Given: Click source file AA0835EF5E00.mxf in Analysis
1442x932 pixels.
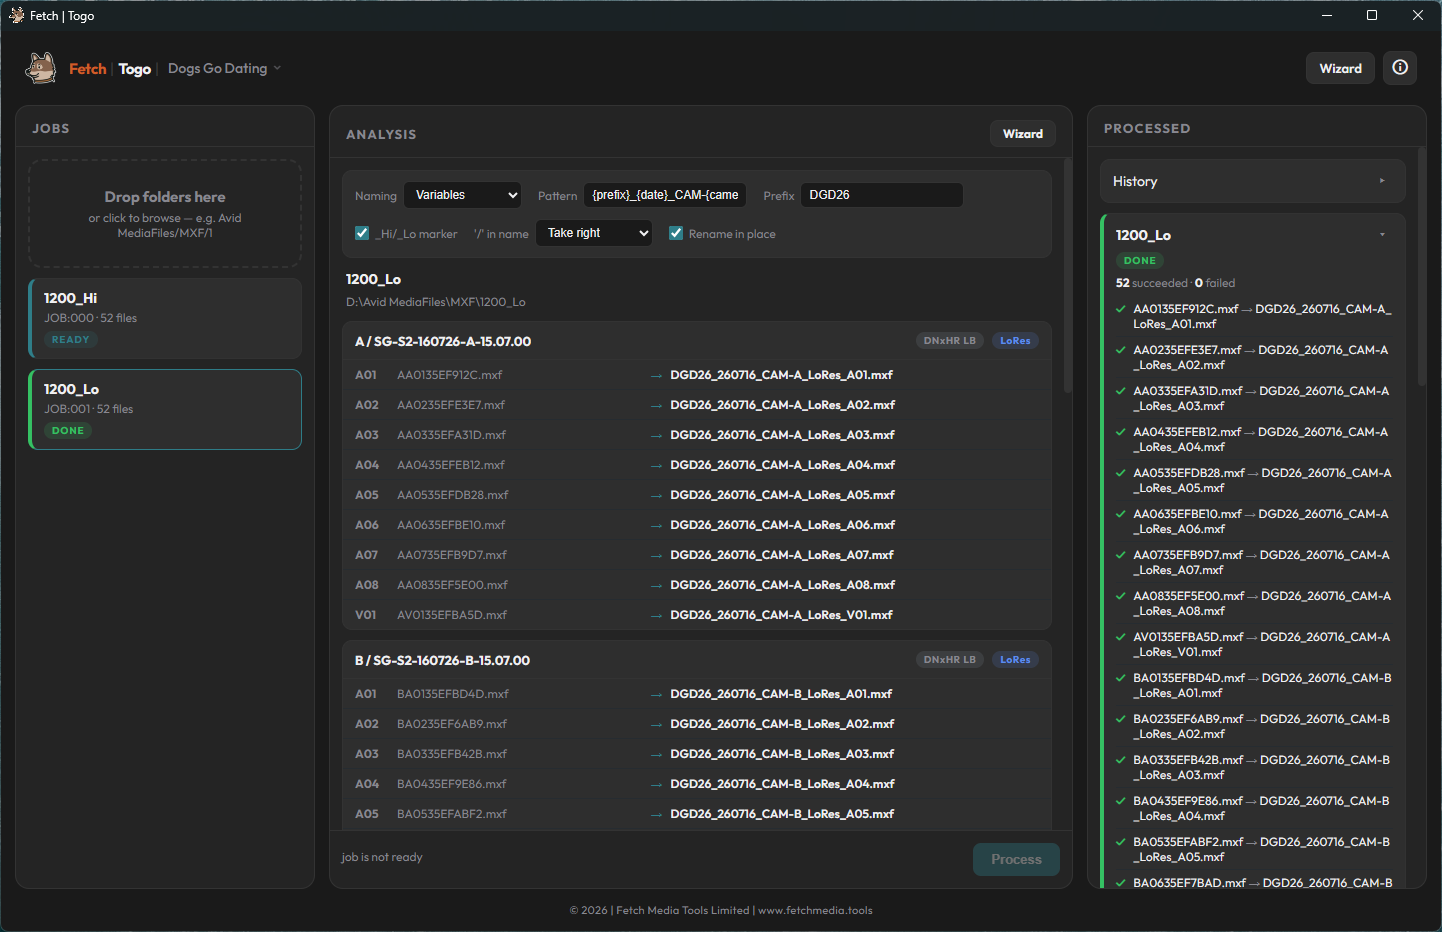Looking at the screenshot, I should click(x=452, y=585).
